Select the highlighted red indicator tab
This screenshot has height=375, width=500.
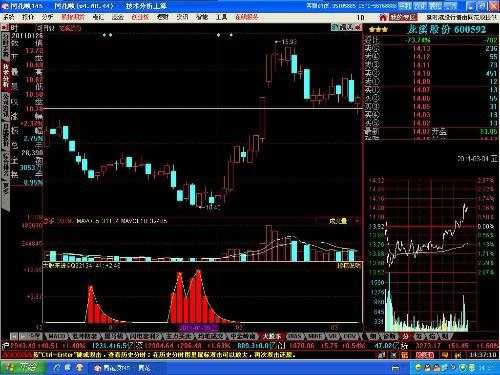(x=271, y=336)
